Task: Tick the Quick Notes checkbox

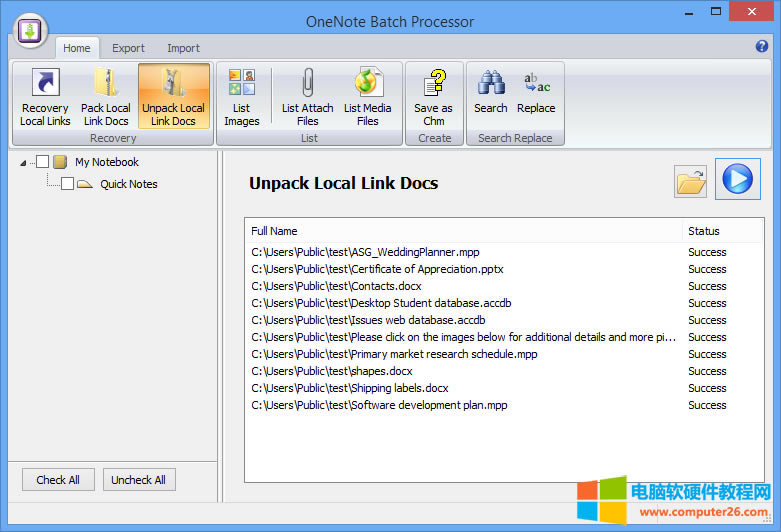Action: tap(67, 184)
